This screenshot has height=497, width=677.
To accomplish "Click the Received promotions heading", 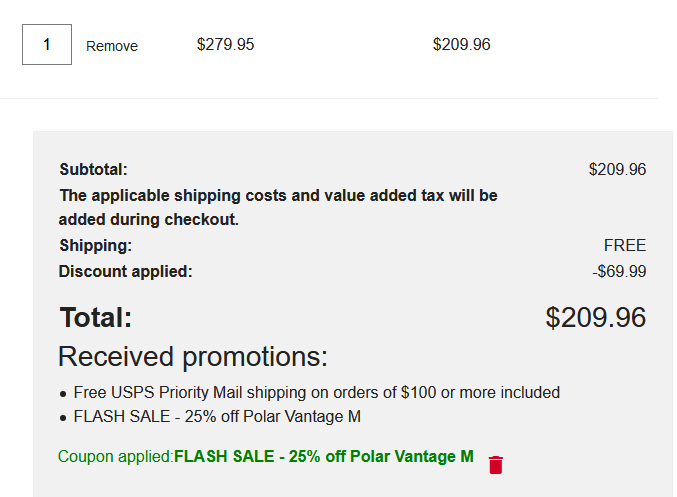I will point(193,357).
